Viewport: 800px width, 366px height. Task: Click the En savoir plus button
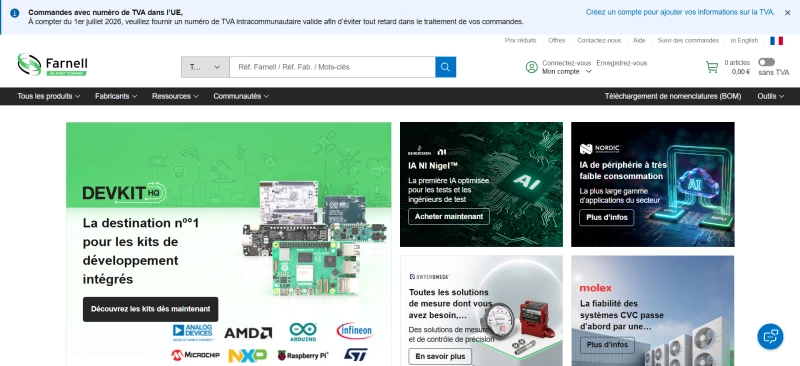click(440, 356)
